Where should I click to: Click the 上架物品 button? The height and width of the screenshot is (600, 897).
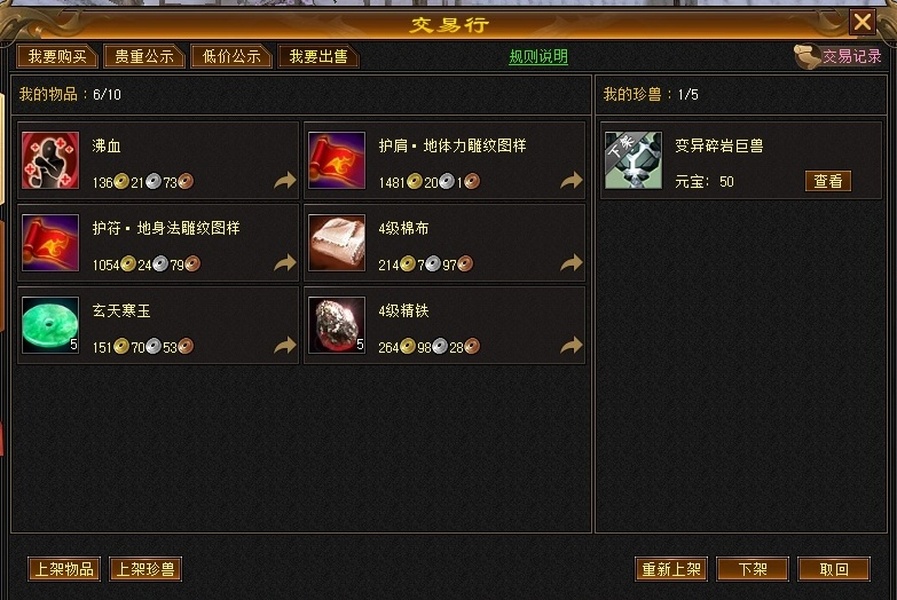coord(64,569)
